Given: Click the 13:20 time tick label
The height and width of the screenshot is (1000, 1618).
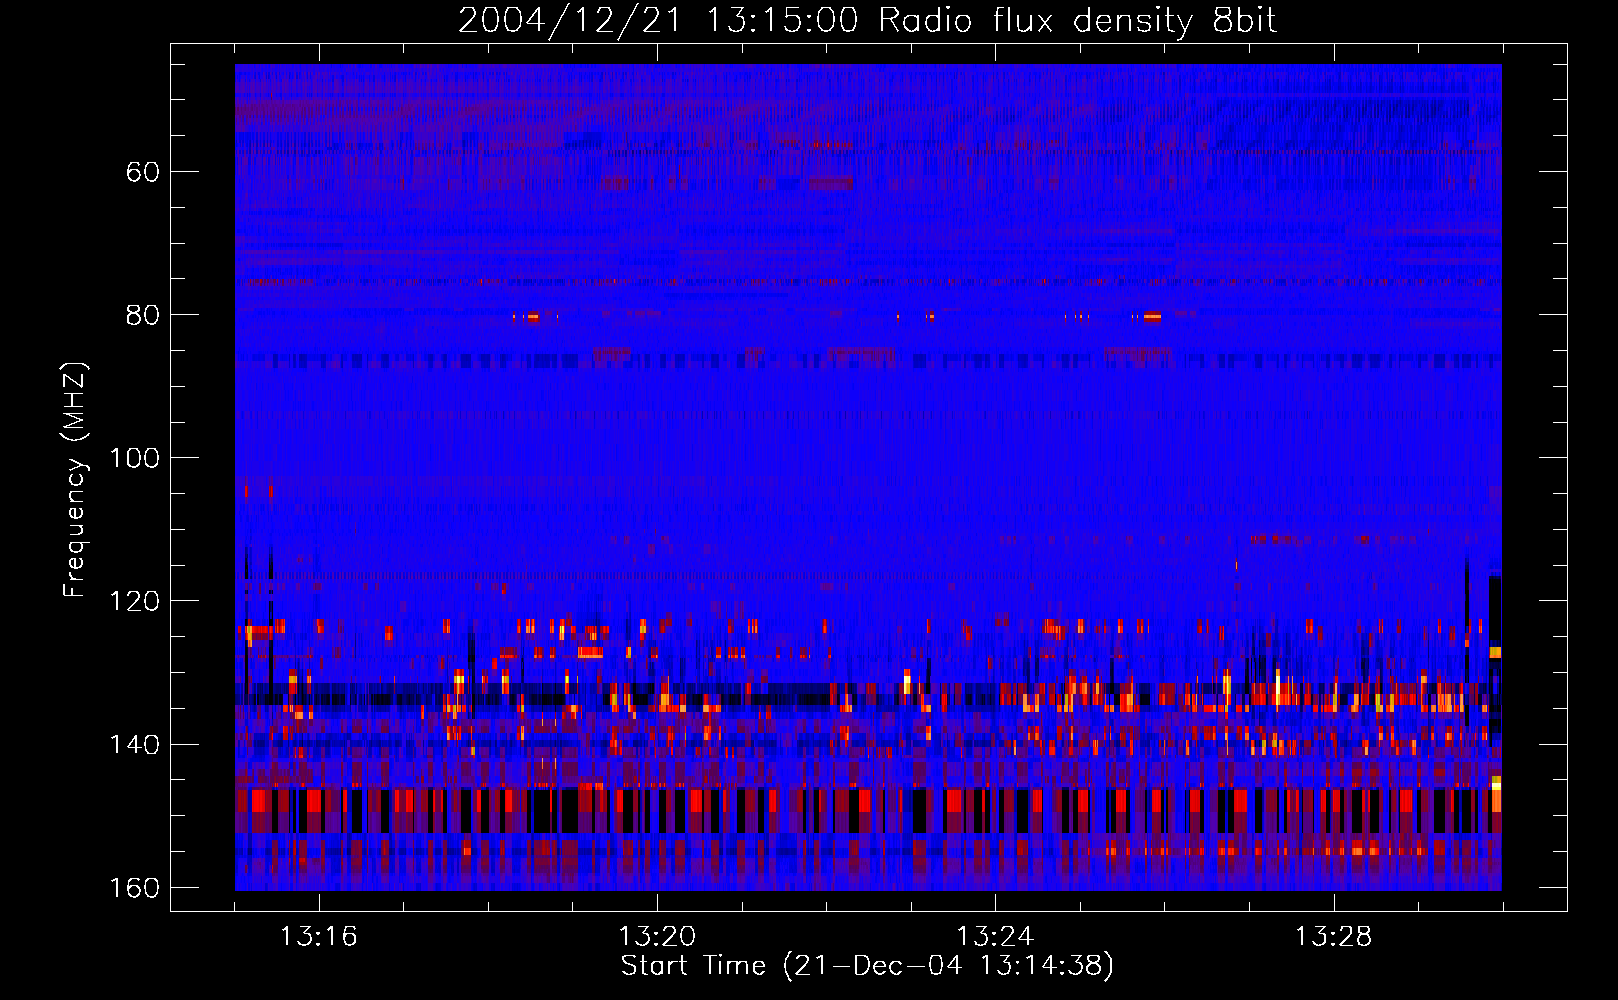Looking at the screenshot, I should point(657,937).
